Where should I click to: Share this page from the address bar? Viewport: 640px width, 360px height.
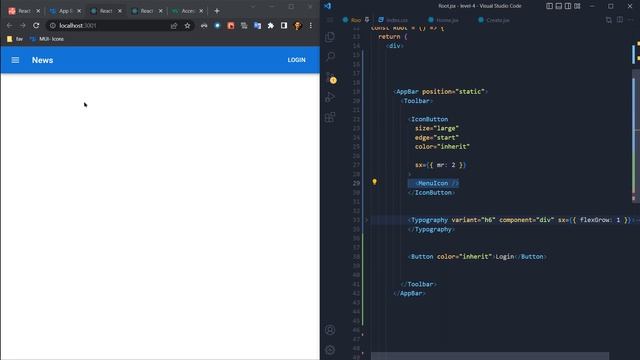(x=174, y=26)
